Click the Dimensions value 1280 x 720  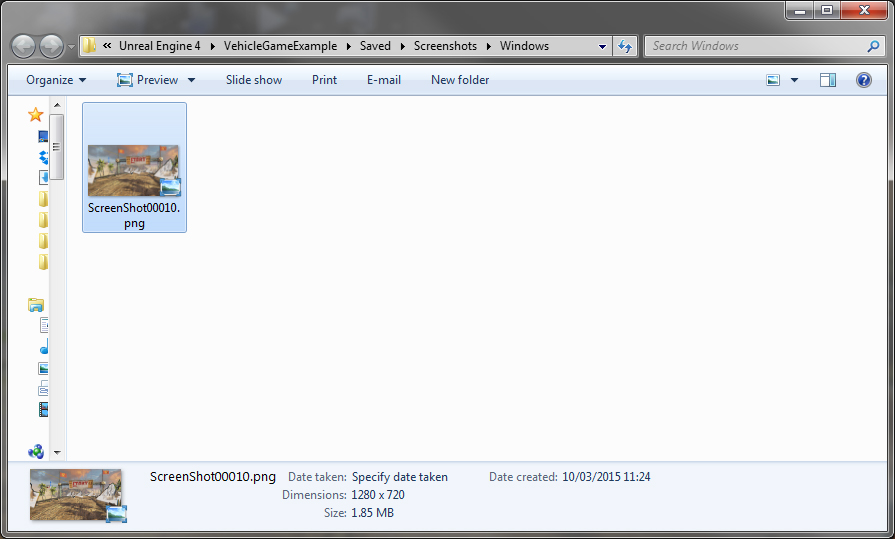(378, 494)
